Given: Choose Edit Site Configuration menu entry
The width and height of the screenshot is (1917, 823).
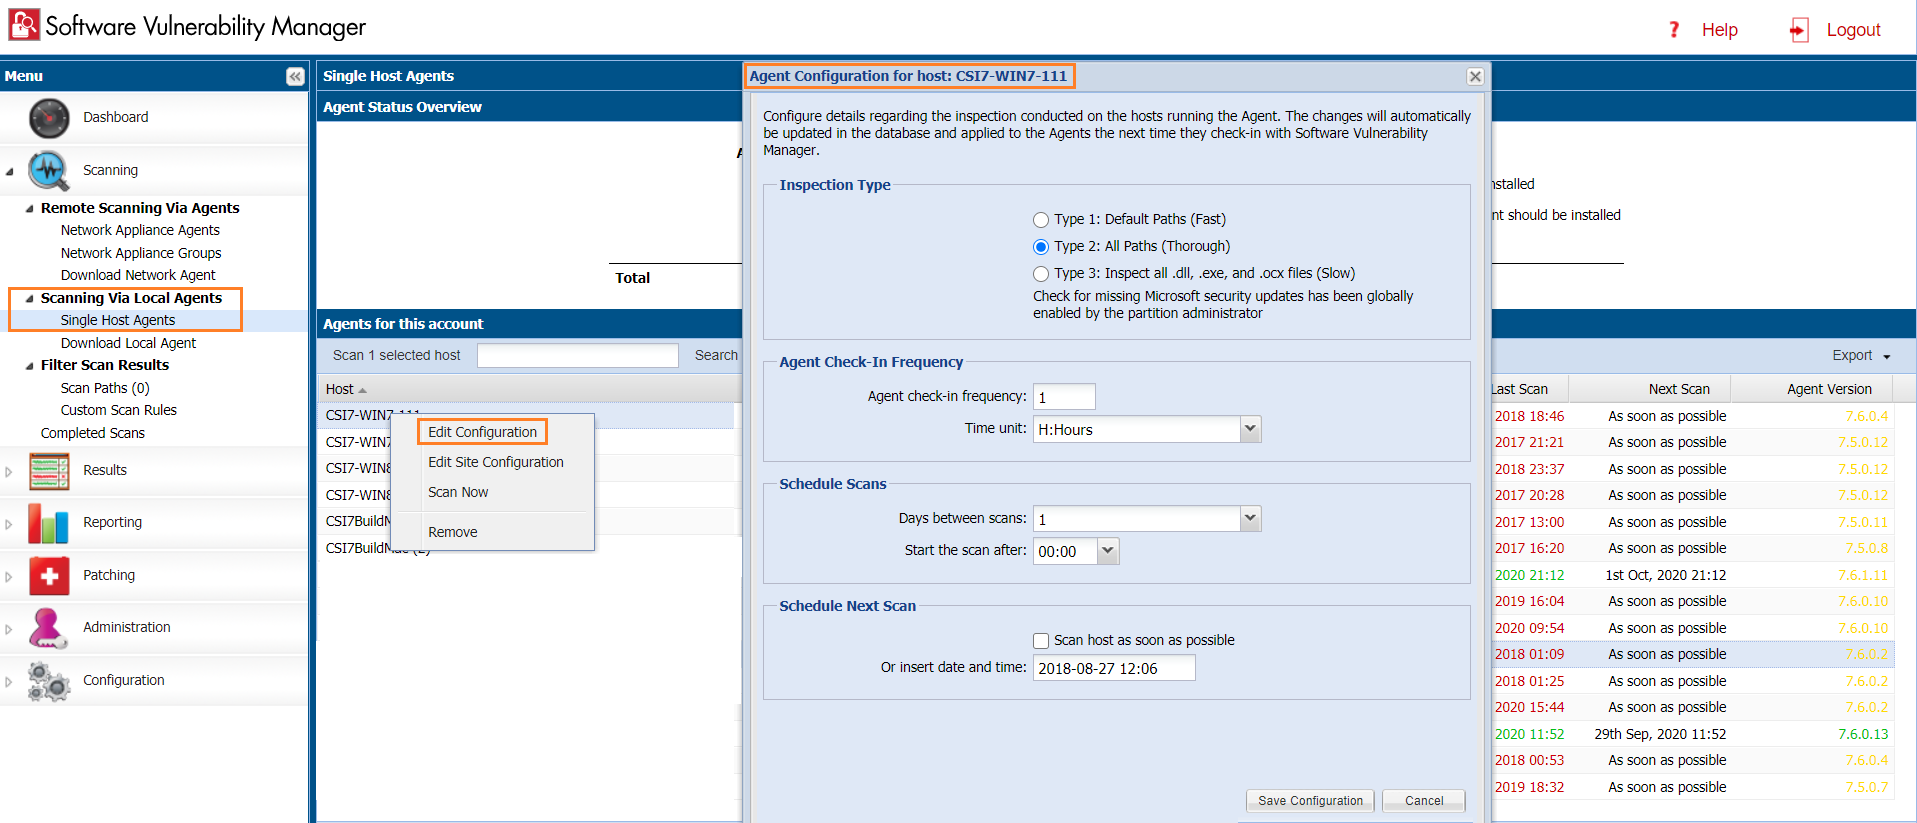Looking at the screenshot, I should (x=495, y=462).
